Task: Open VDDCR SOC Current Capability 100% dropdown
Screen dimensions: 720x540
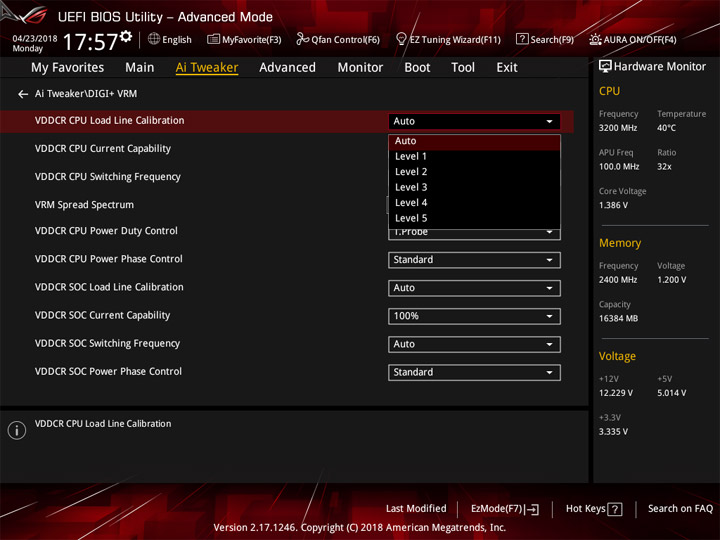Action: coord(474,316)
